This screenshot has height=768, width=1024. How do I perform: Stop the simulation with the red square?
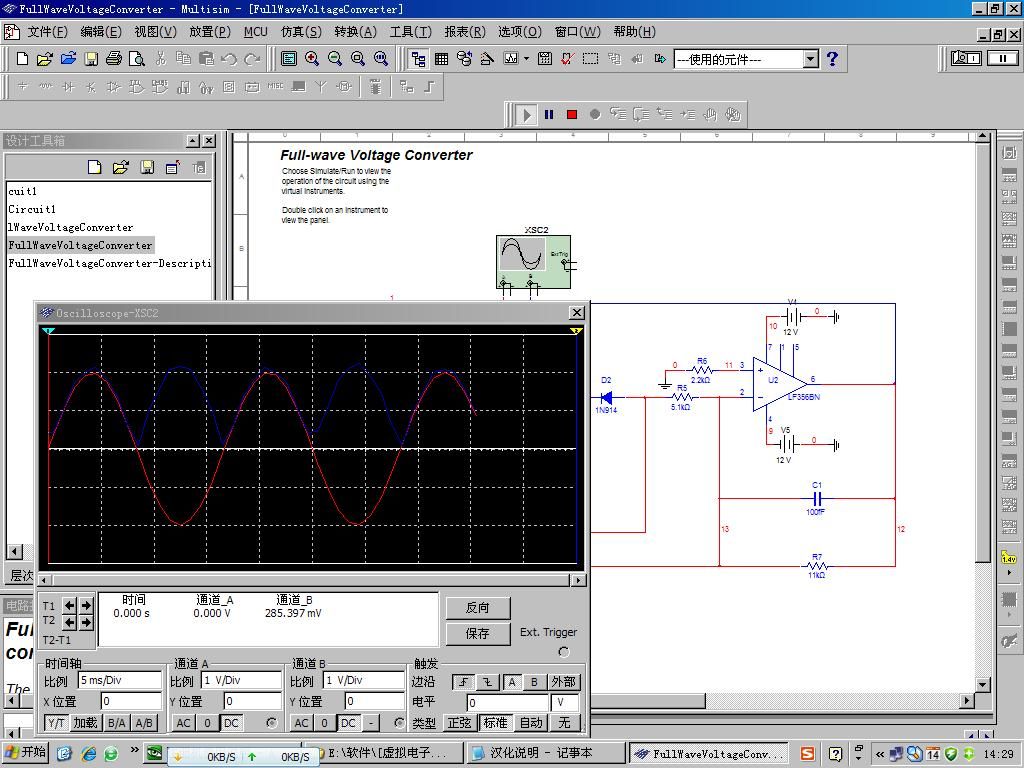pos(572,115)
